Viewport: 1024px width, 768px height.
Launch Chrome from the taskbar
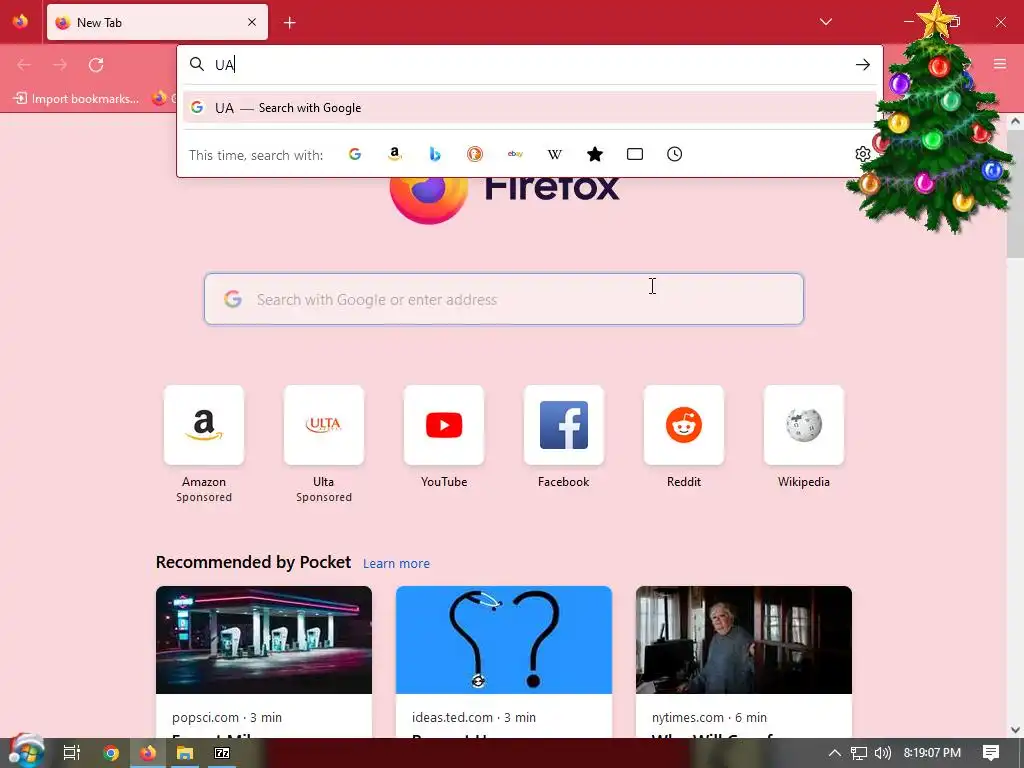111,753
